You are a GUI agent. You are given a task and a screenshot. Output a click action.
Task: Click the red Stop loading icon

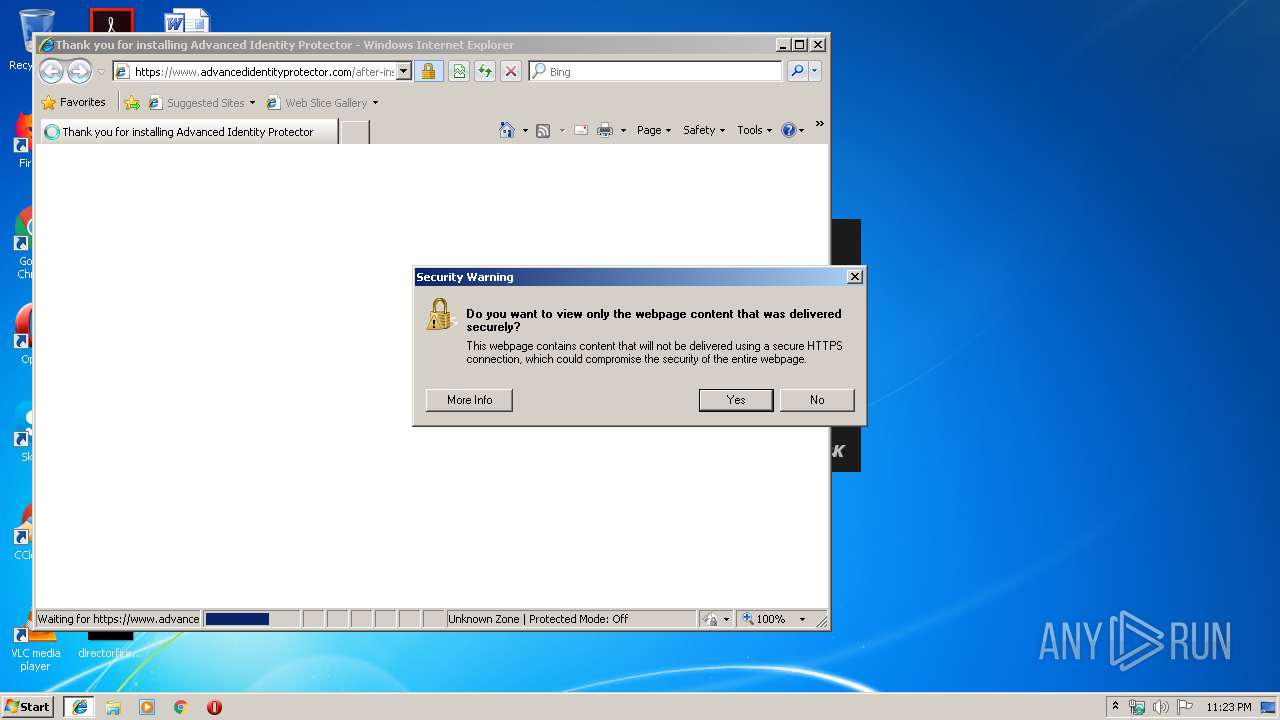(x=511, y=72)
